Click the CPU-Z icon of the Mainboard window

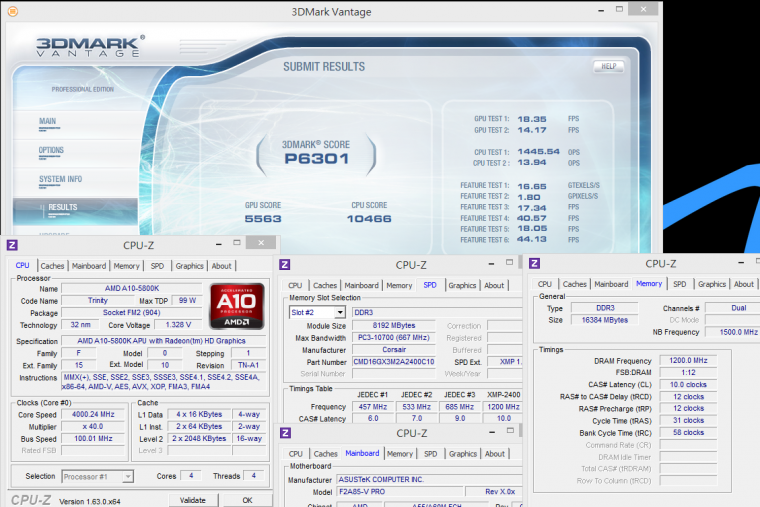click(285, 434)
